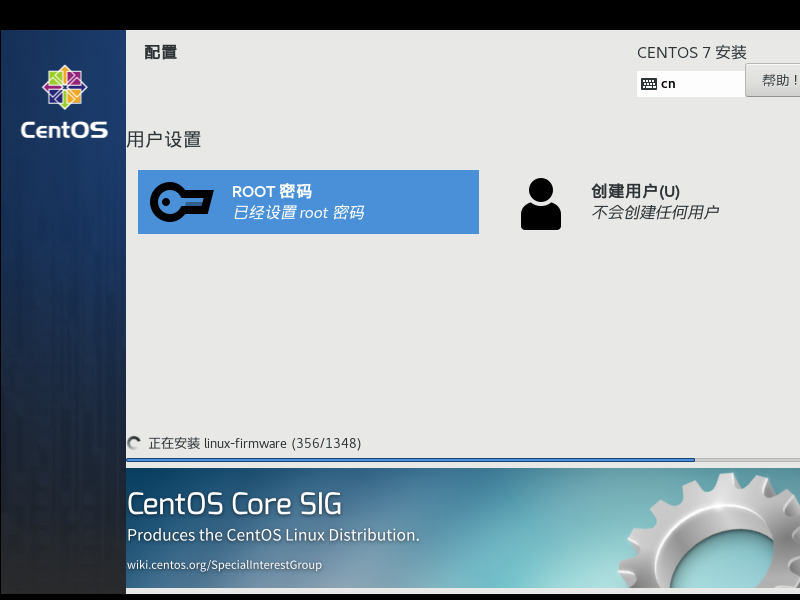The height and width of the screenshot is (600, 800).
Task: Click the create-user person icon
Action: coord(541,204)
